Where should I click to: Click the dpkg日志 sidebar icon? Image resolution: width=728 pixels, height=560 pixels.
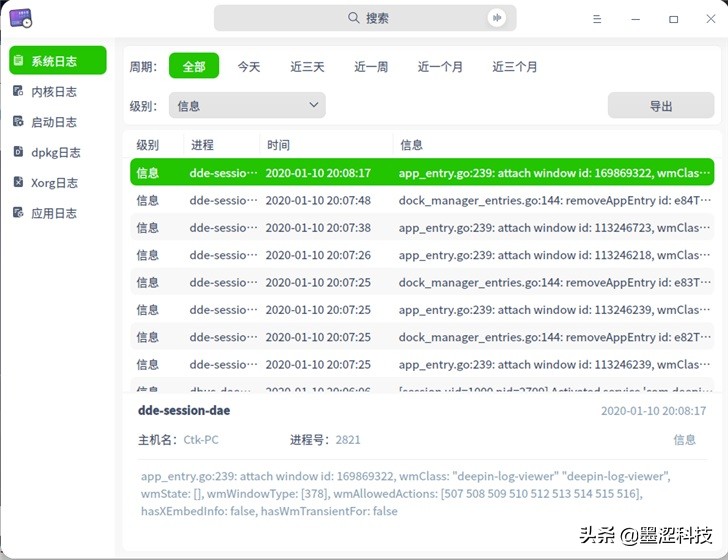point(18,151)
